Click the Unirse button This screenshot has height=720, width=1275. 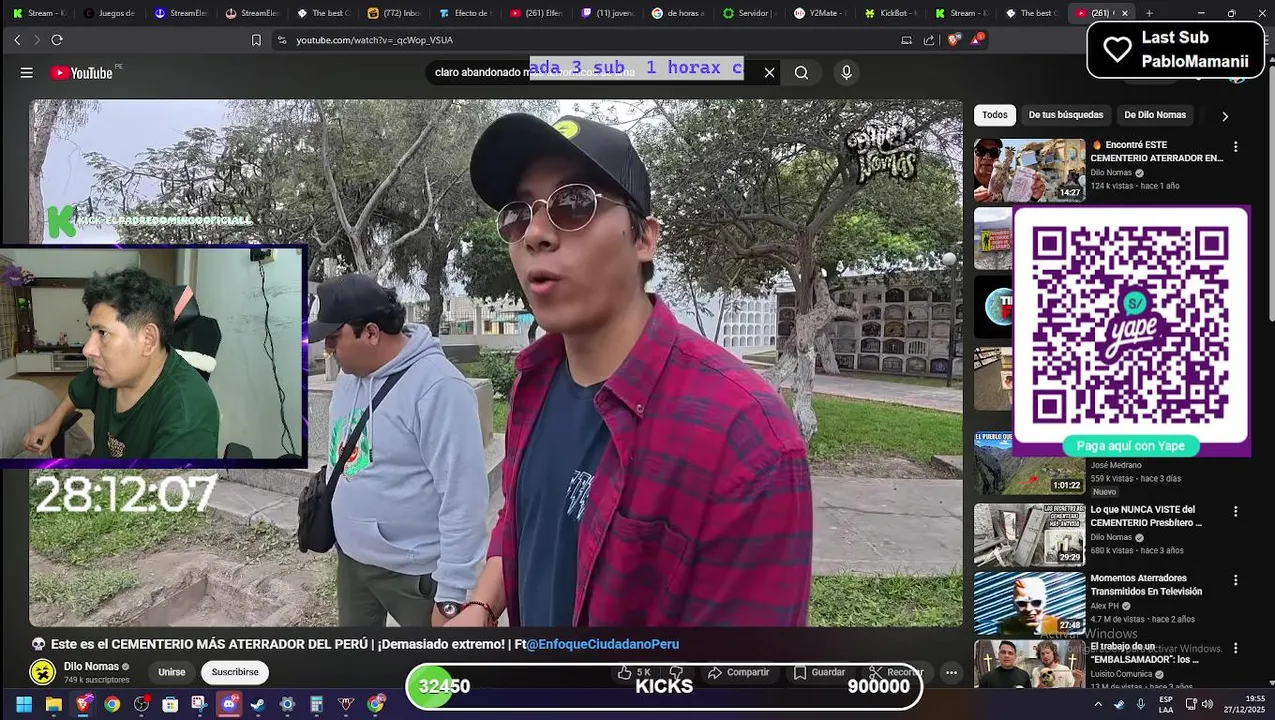click(172, 672)
